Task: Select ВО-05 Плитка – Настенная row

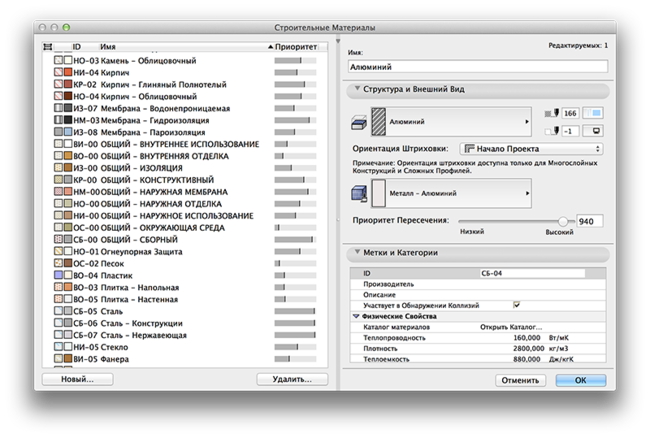Action: click(185, 299)
